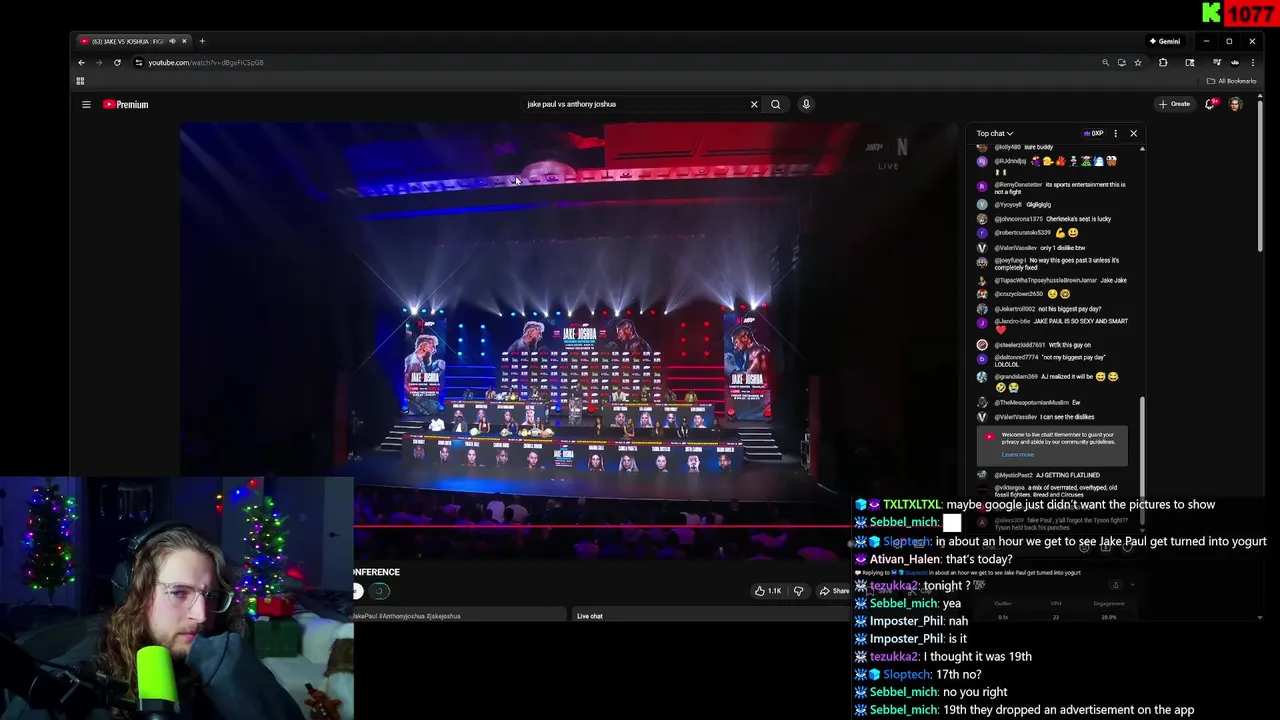Open the account avatar menu
Viewport: 1280px width, 720px height.
point(1235,104)
